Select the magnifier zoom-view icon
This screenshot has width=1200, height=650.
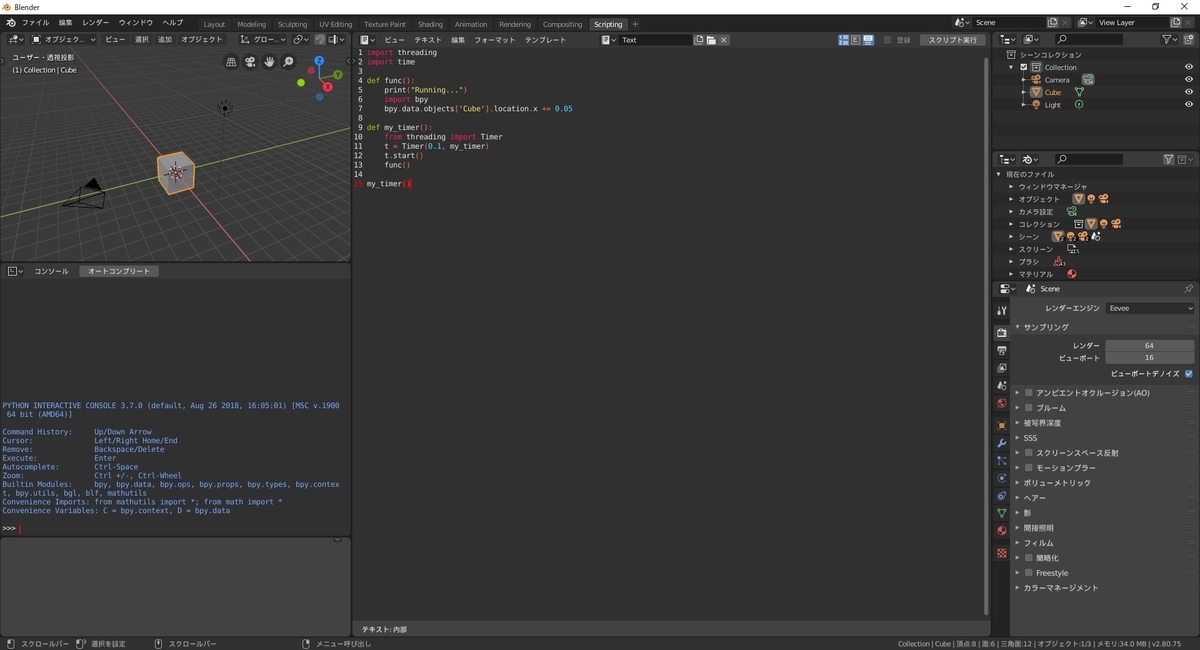tap(289, 62)
